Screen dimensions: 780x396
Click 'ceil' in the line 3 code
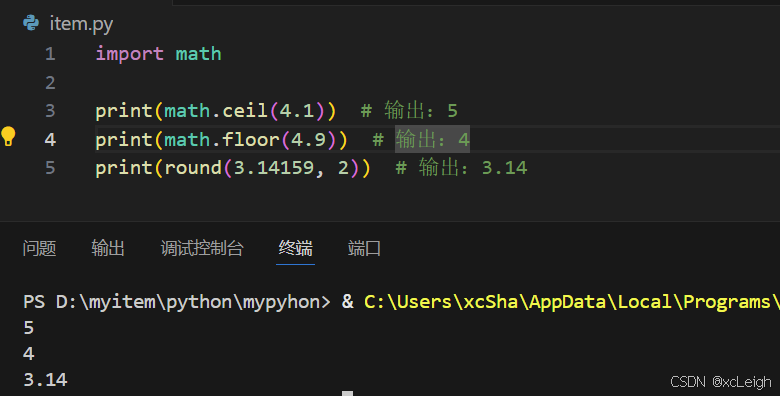[x=245, y=110]
